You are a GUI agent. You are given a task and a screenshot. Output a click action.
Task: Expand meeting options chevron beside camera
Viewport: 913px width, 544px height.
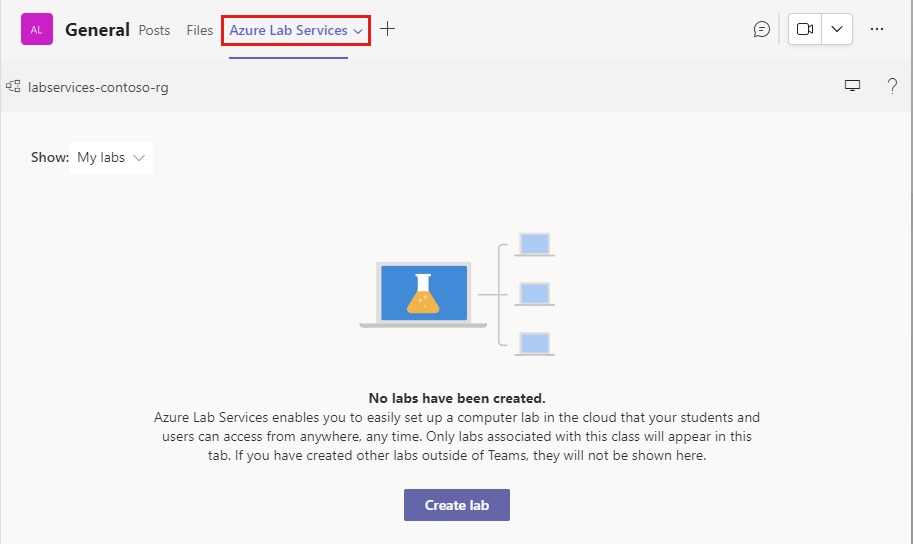(x=837, y=29)
